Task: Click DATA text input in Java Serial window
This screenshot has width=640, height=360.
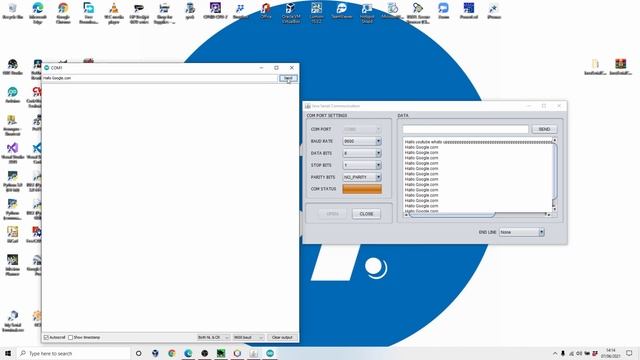Action: tap(465, 129)
